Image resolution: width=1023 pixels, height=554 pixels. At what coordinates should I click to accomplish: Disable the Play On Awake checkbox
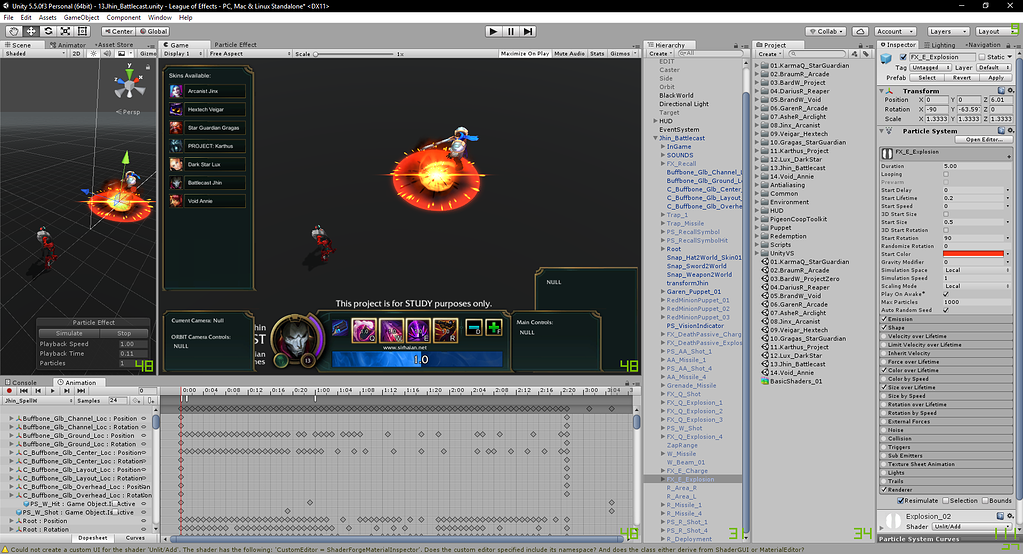point(946,294)
